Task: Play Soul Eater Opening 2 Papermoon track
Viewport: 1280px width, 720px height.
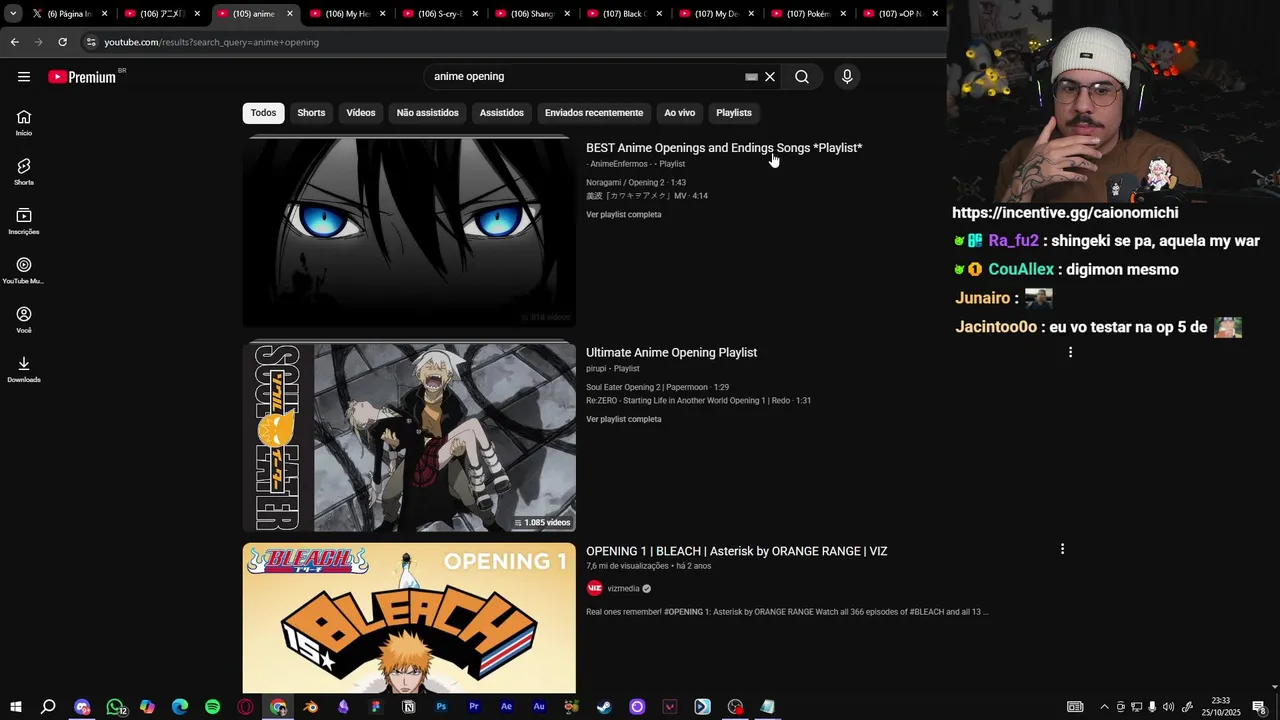Action: click(x=657, y=387)
